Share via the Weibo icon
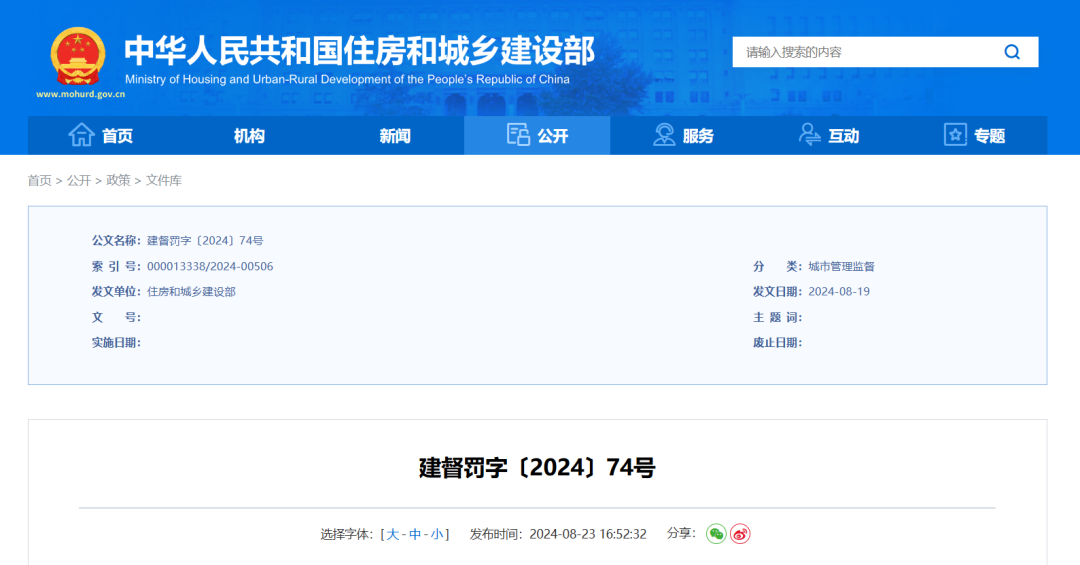The image size is (1080, 565). click(x=740, y=534)
